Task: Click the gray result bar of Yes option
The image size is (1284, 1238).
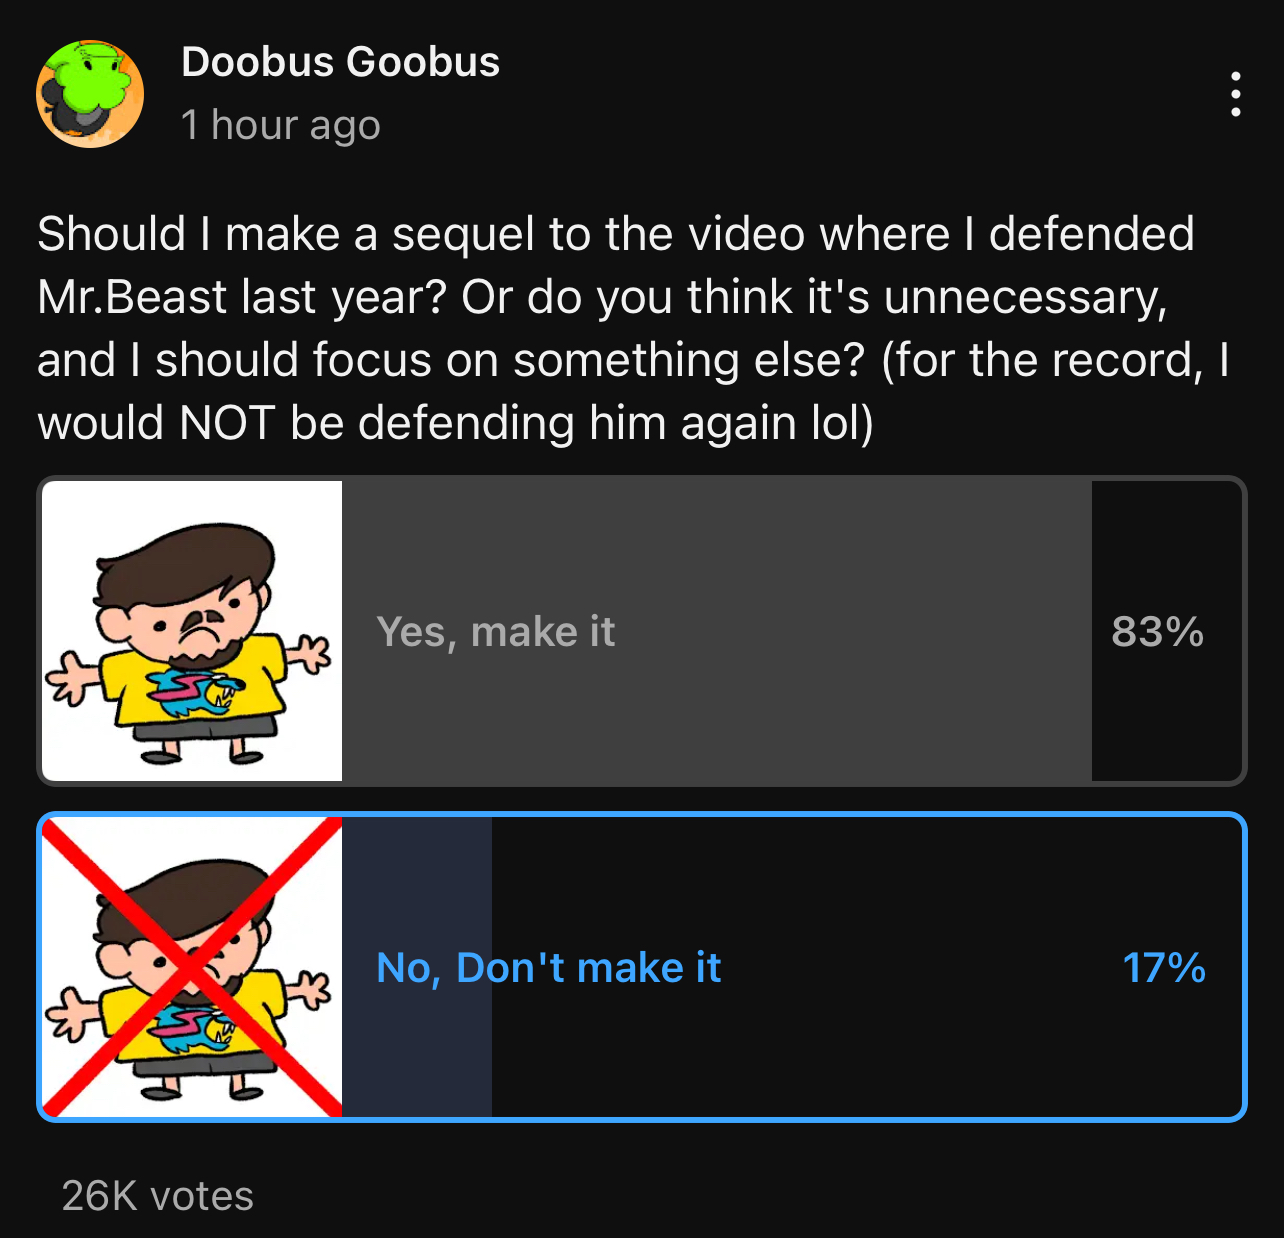Action: 717,631
